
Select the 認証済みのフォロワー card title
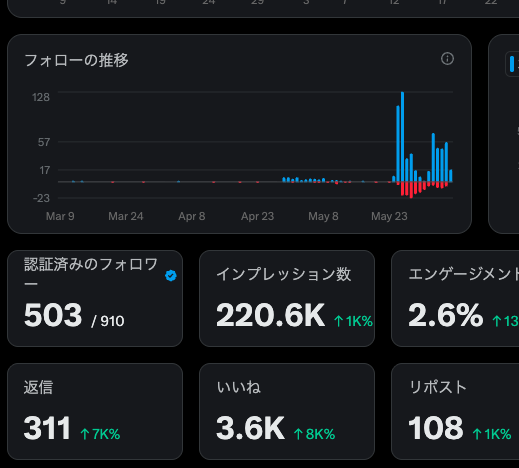point(91,273)
